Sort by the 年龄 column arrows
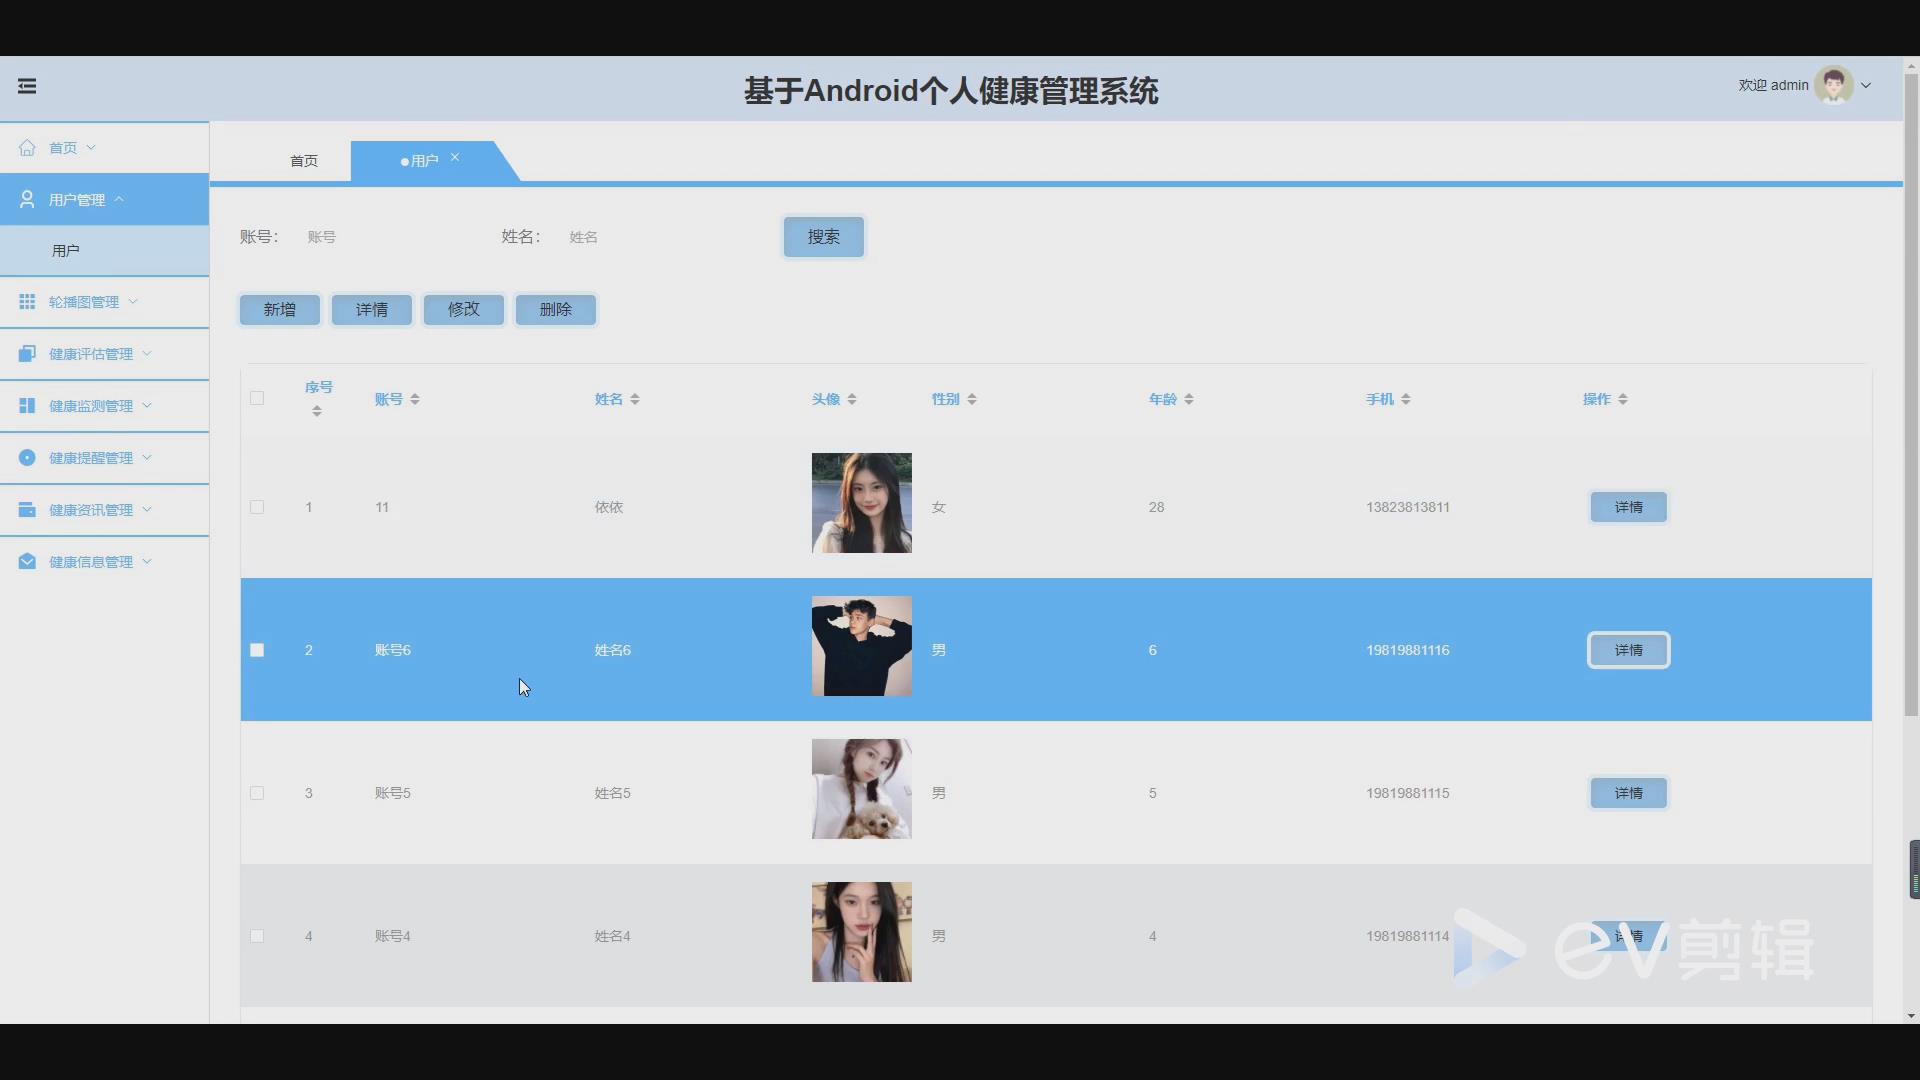The width and height of the screenshot is (1920, 1080). (x=1189, y=399)
